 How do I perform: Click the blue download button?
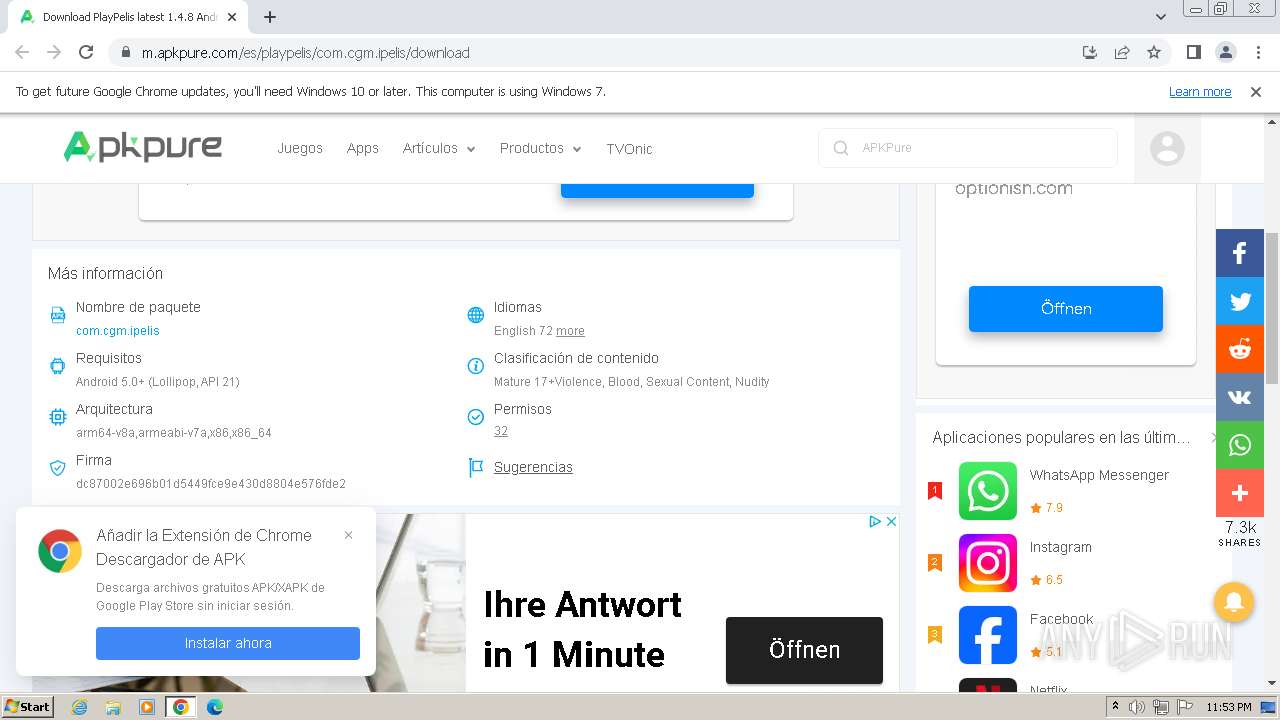(657, 190)
